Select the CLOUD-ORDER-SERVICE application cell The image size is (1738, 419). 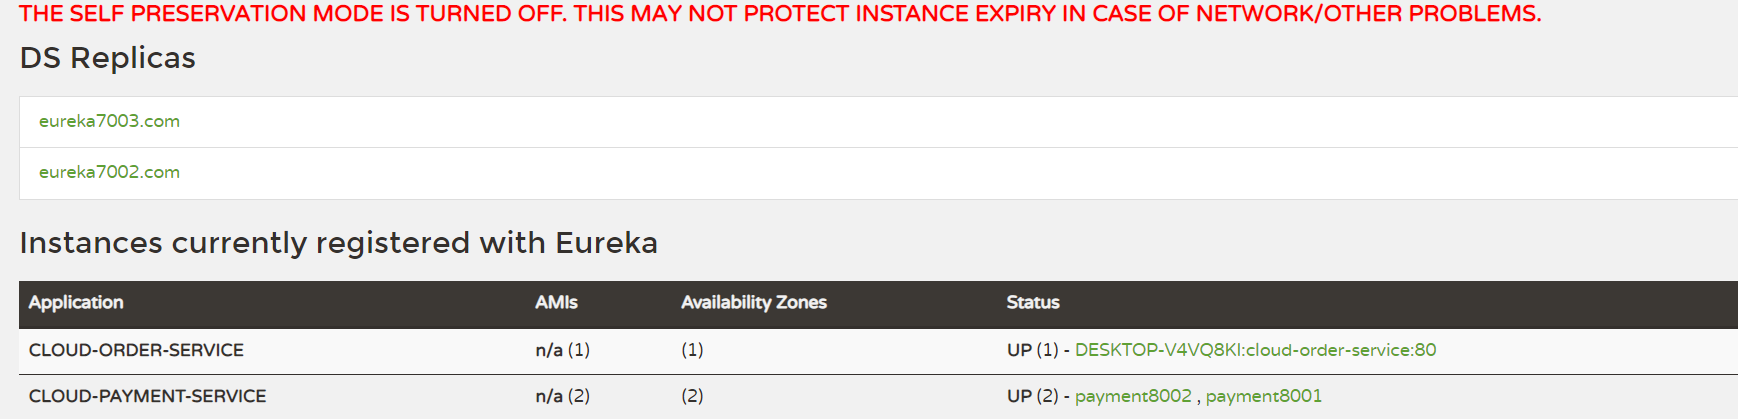click(136, 350)
